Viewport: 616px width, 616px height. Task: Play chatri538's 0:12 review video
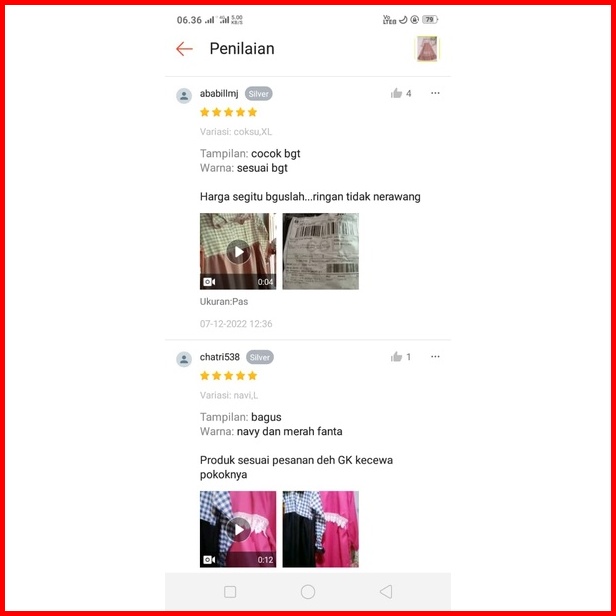click(238, 529)
